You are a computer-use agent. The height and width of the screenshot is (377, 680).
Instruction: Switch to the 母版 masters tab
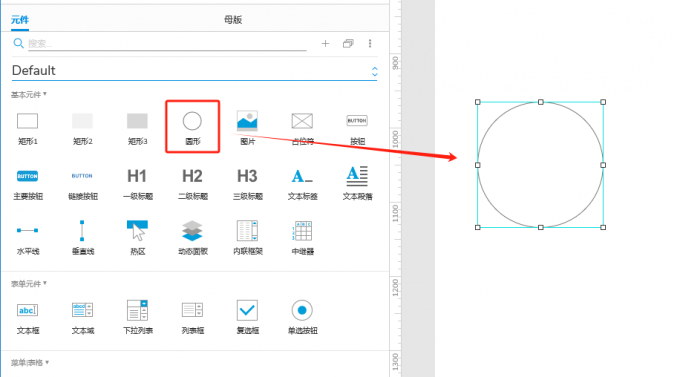pos(233,20)
